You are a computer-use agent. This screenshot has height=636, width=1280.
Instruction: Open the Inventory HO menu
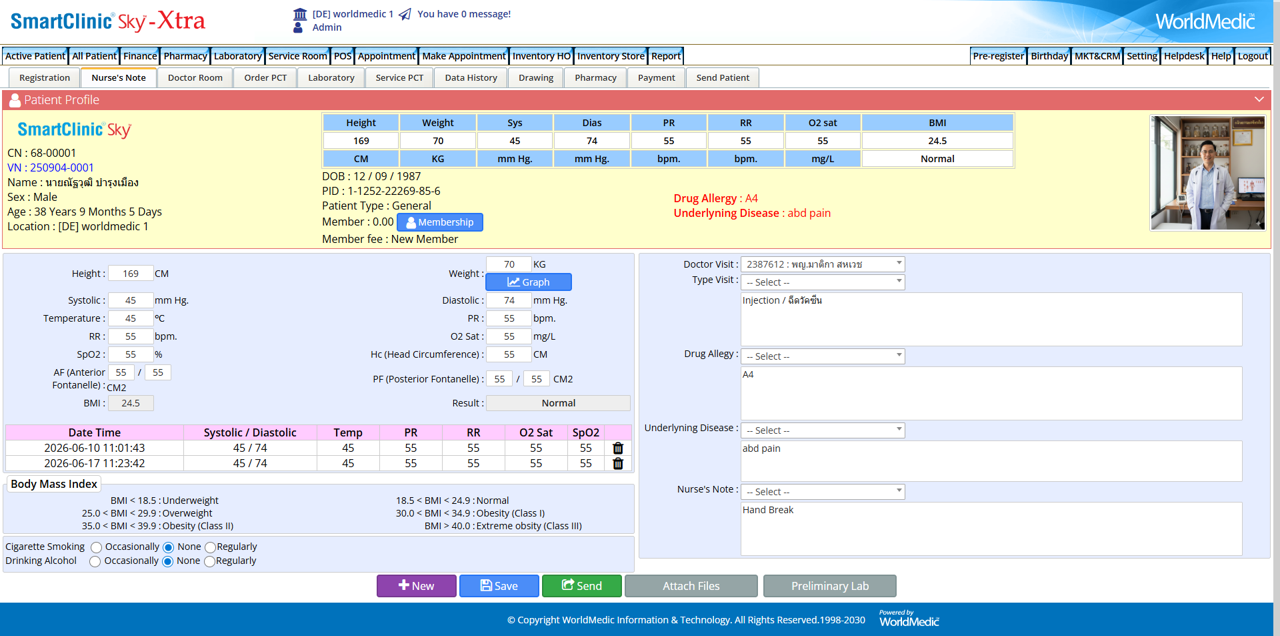pyautogui.click(x=541, y=56)
